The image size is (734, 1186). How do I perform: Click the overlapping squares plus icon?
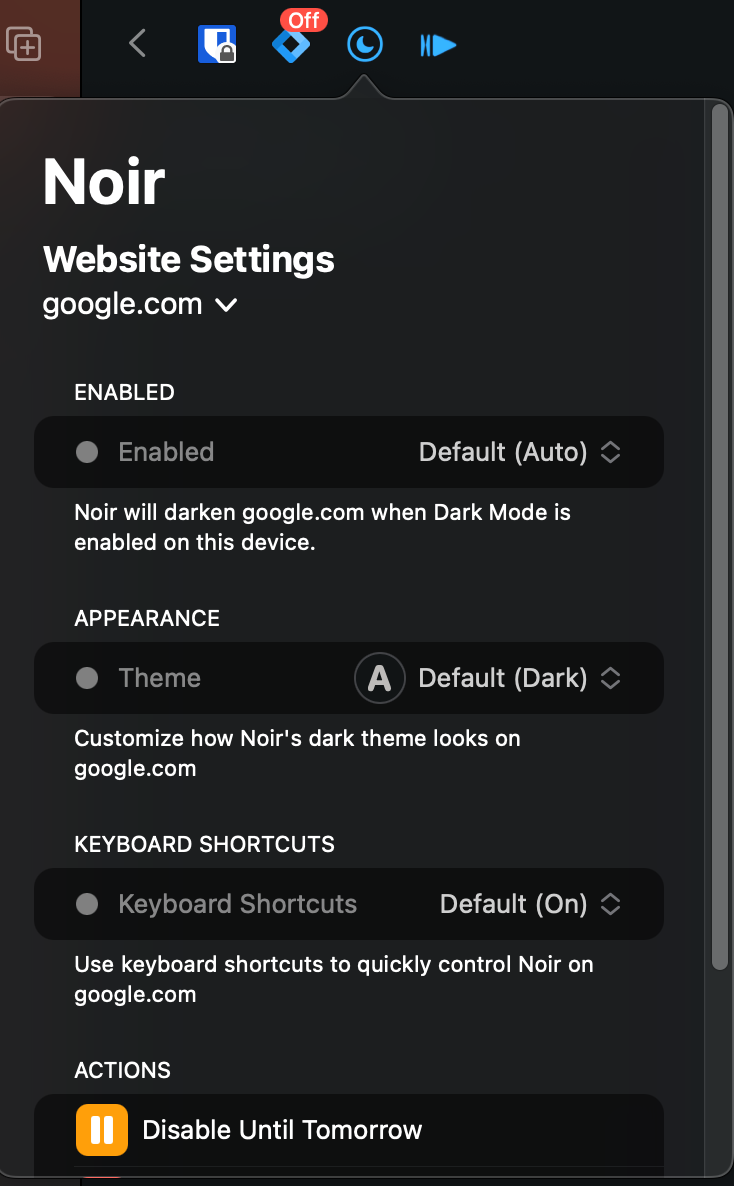coord(24,44)
